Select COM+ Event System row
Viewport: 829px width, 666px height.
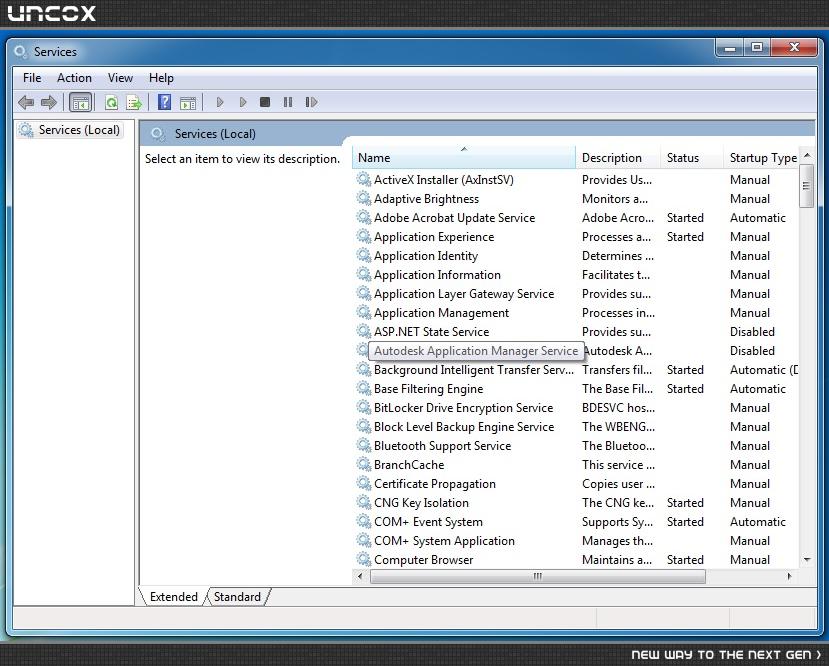tap(575, 522)
